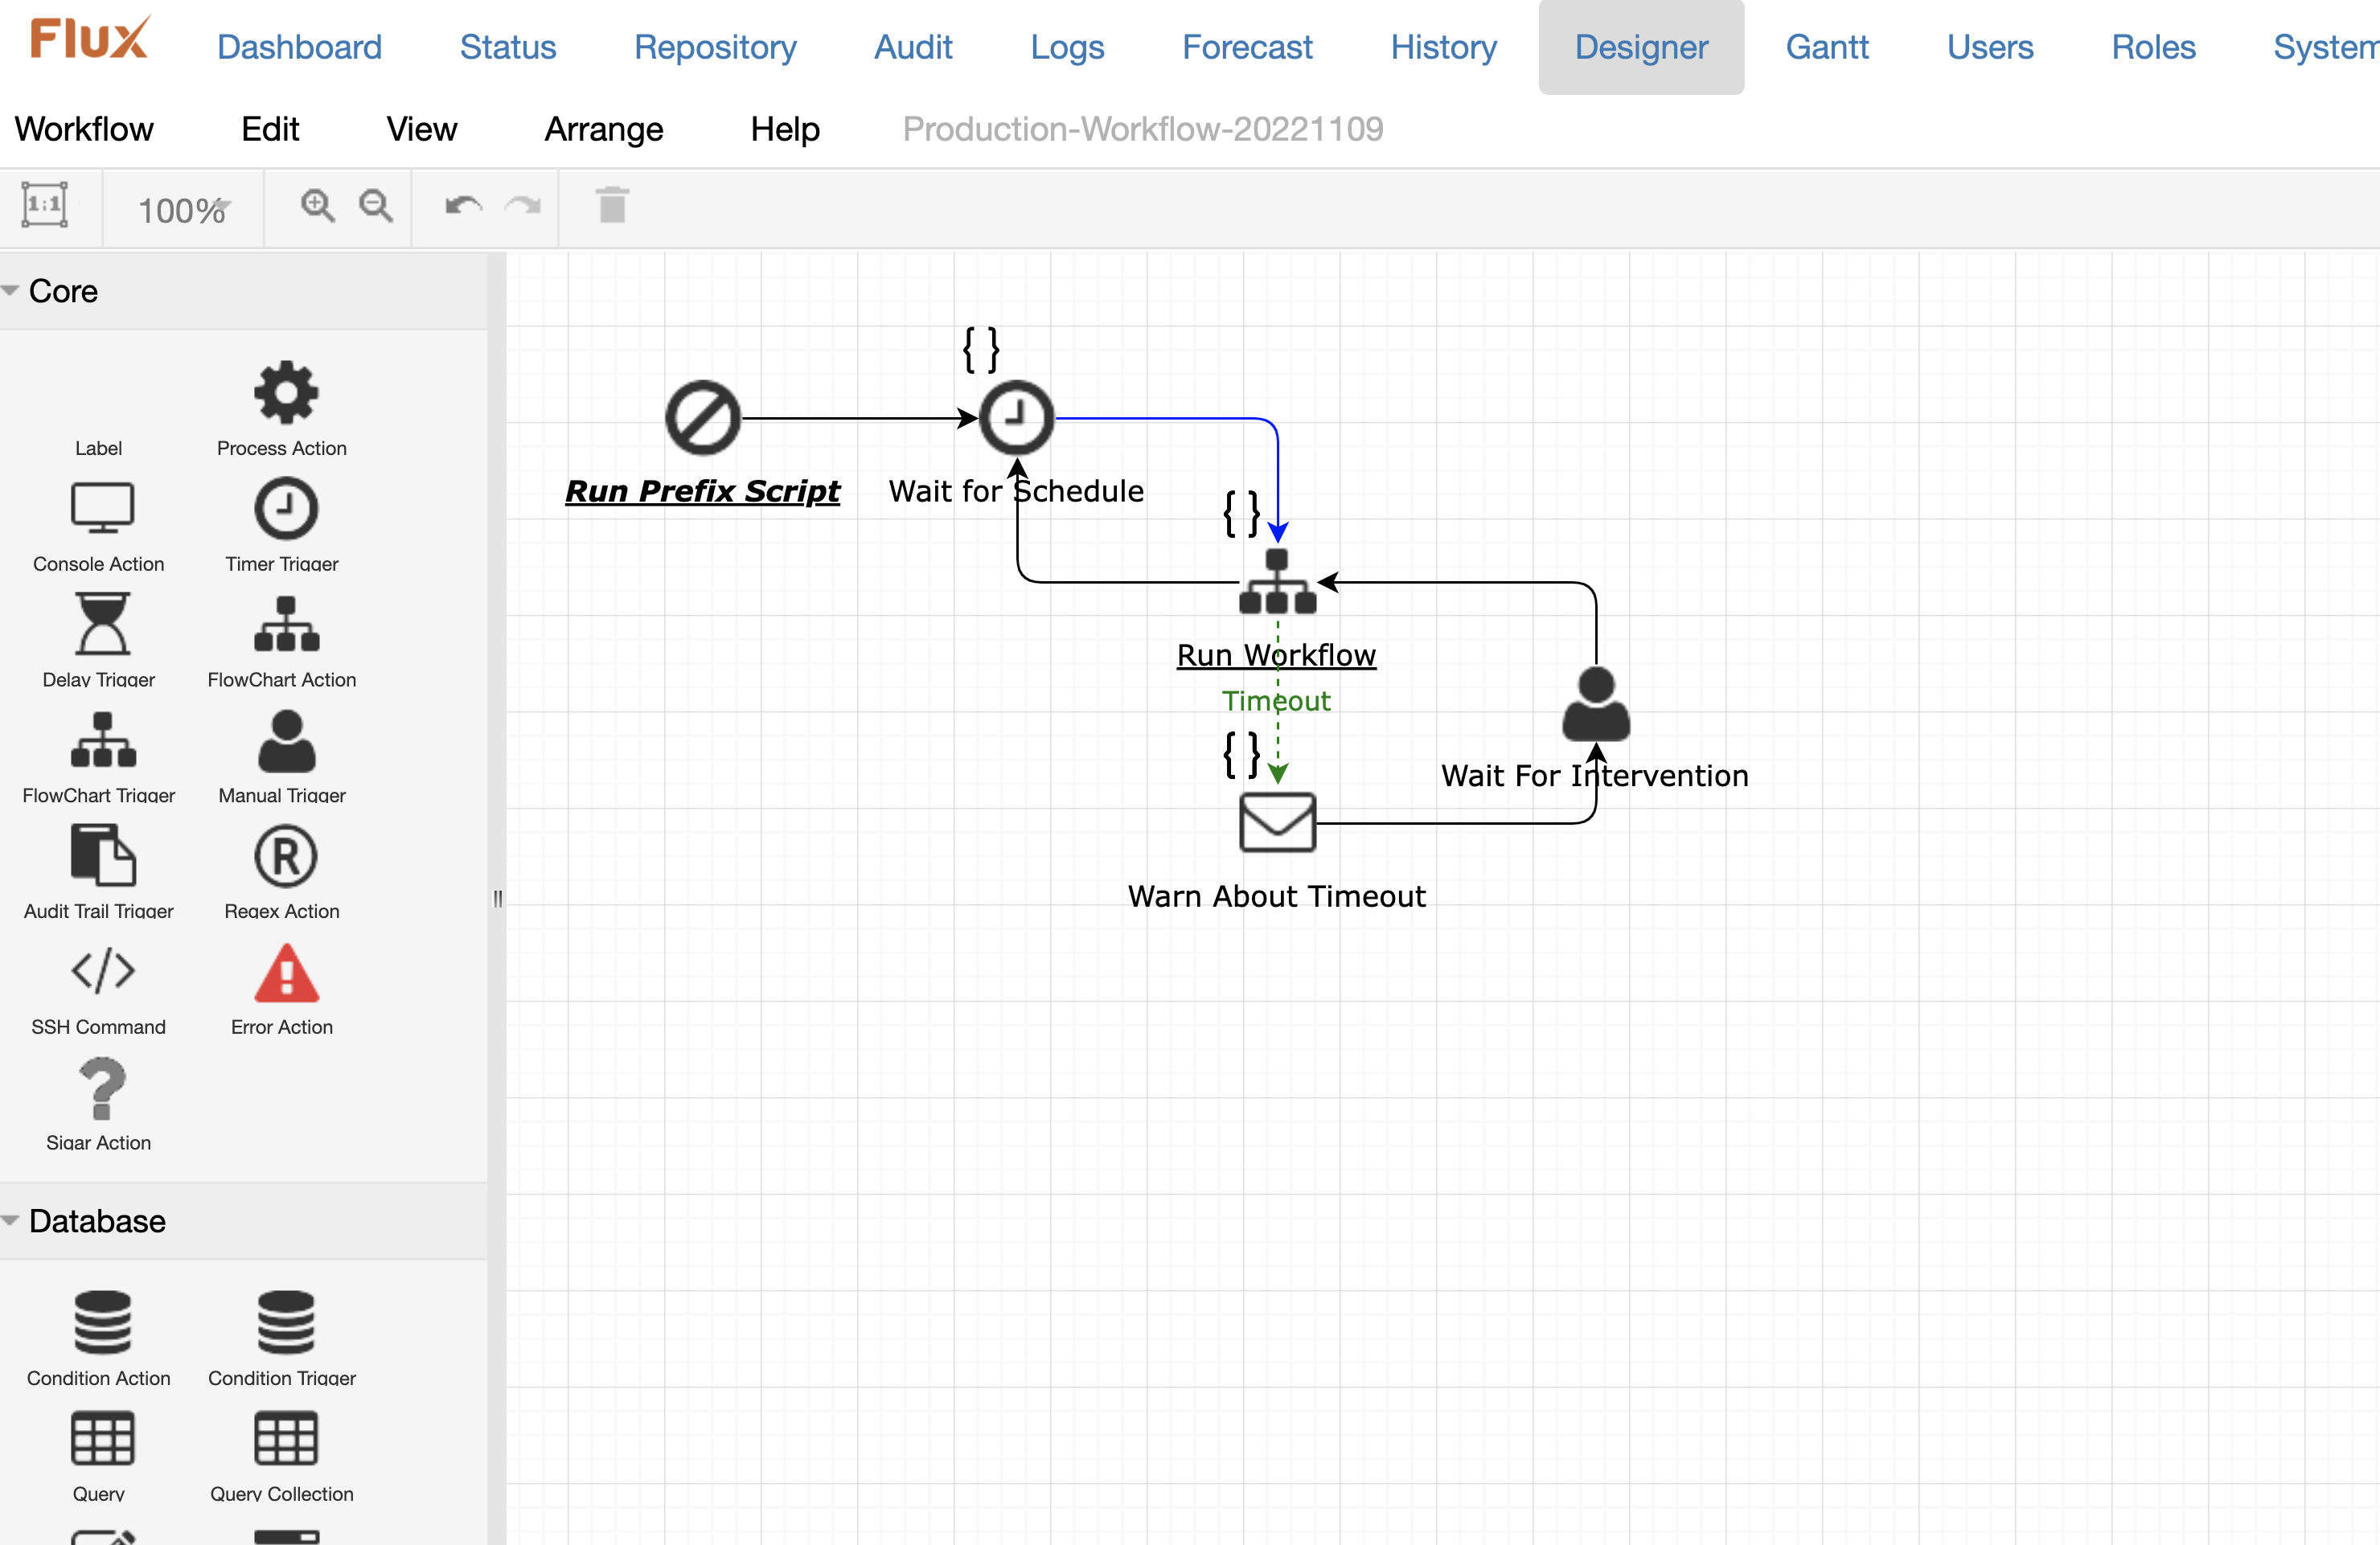2380x1545 pixels.
Task: Select the Warn About Timeout mail node
Action: (x=1277, y=822)
